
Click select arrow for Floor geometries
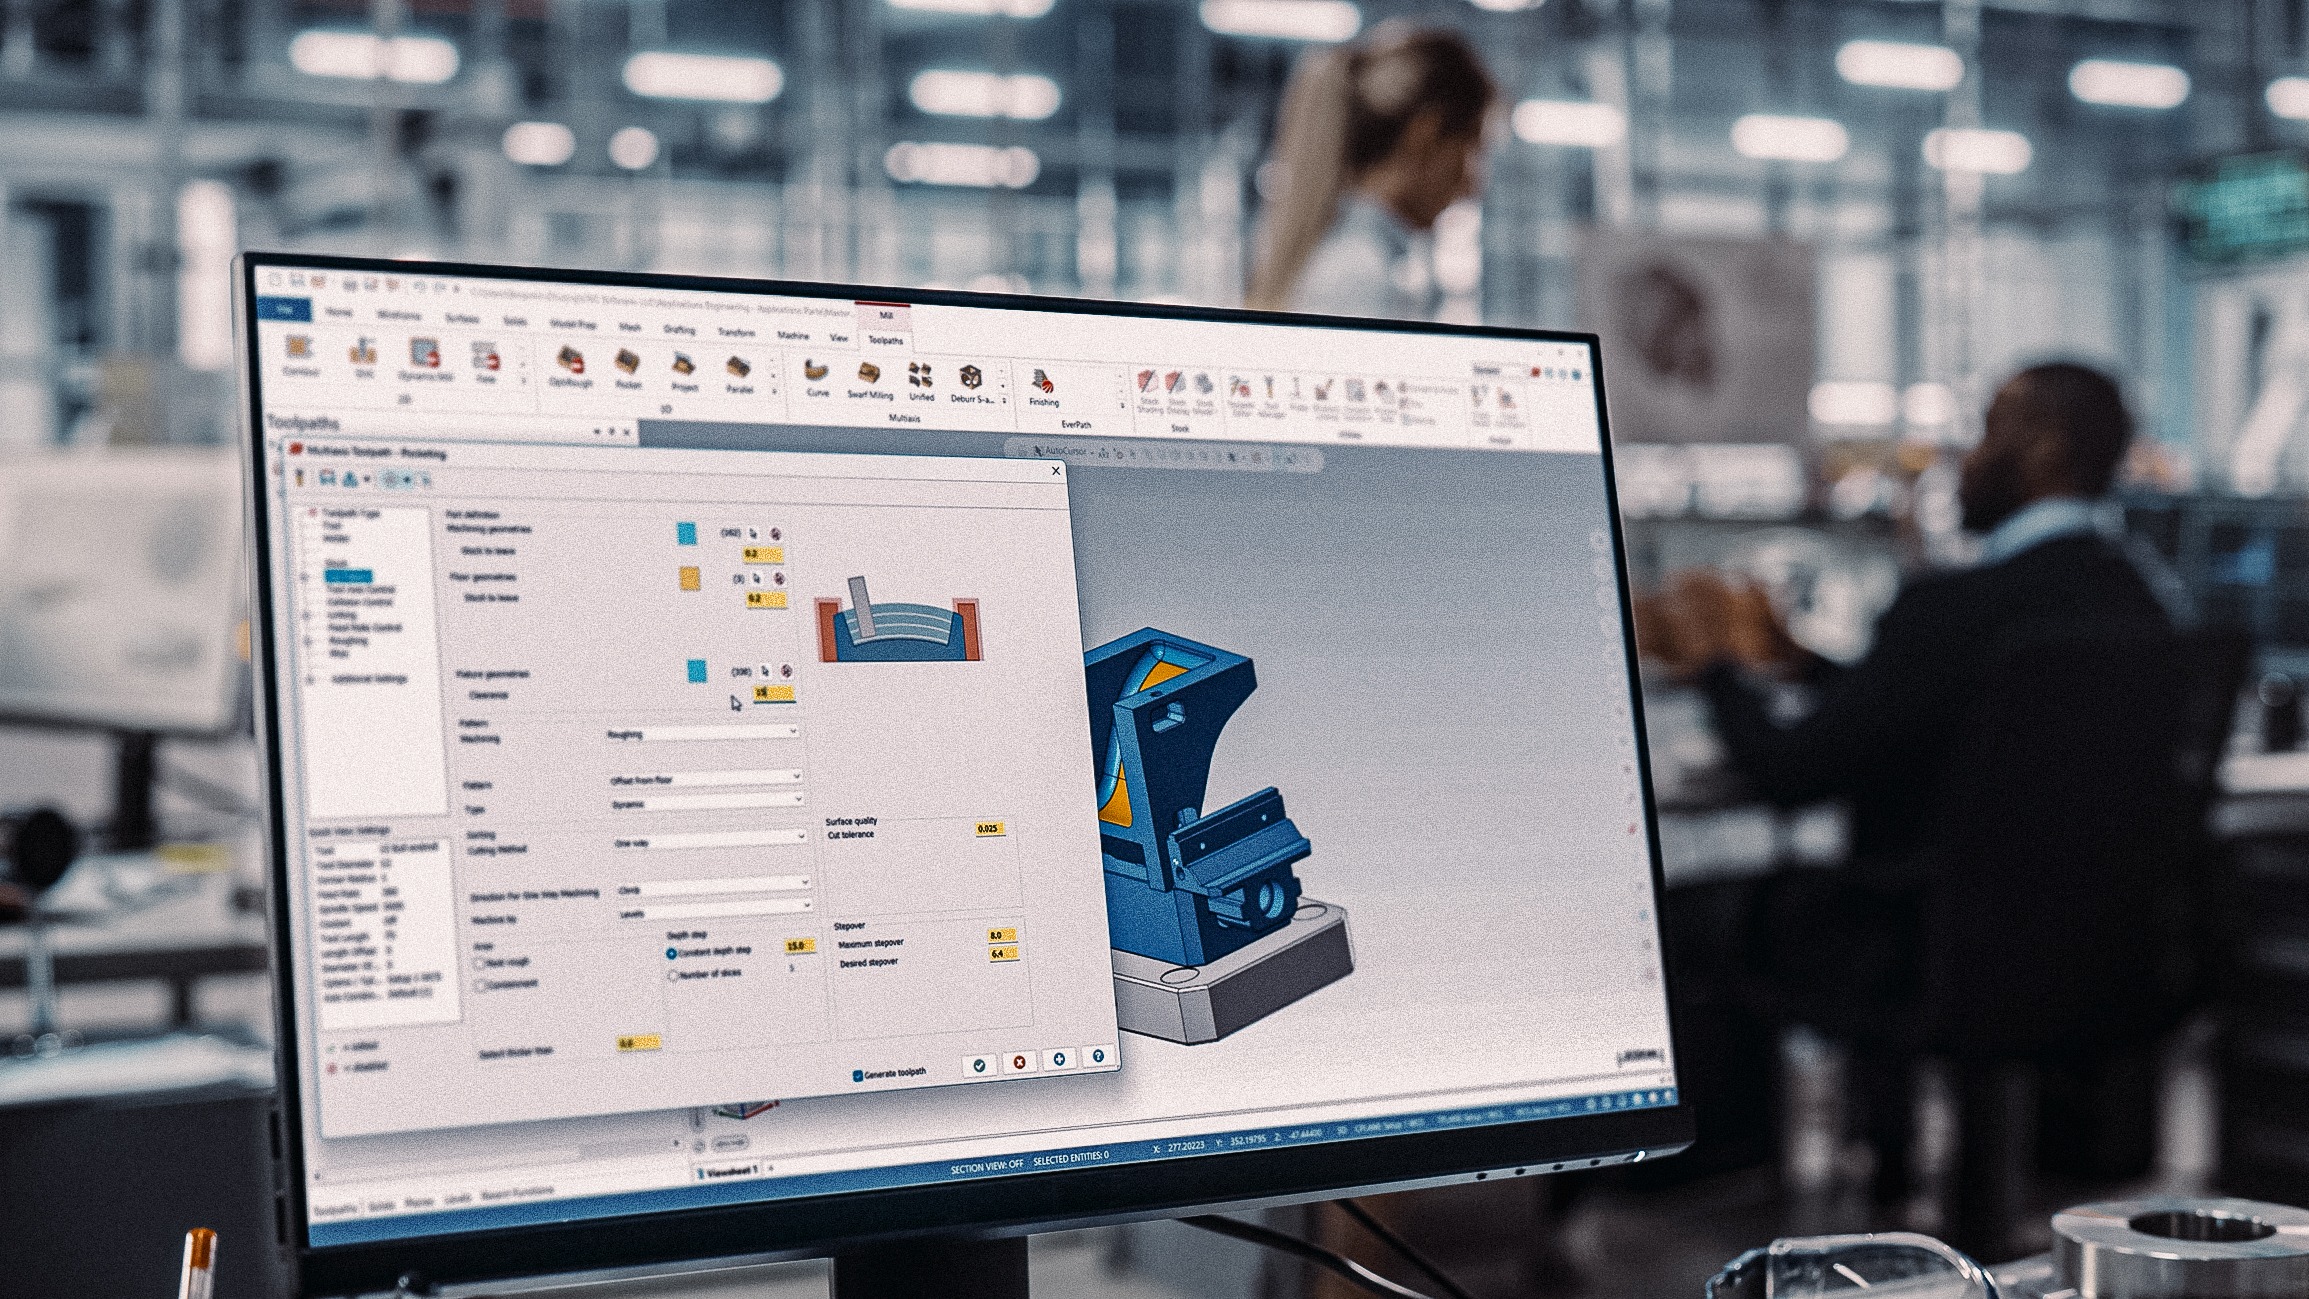tap(758, 577)
